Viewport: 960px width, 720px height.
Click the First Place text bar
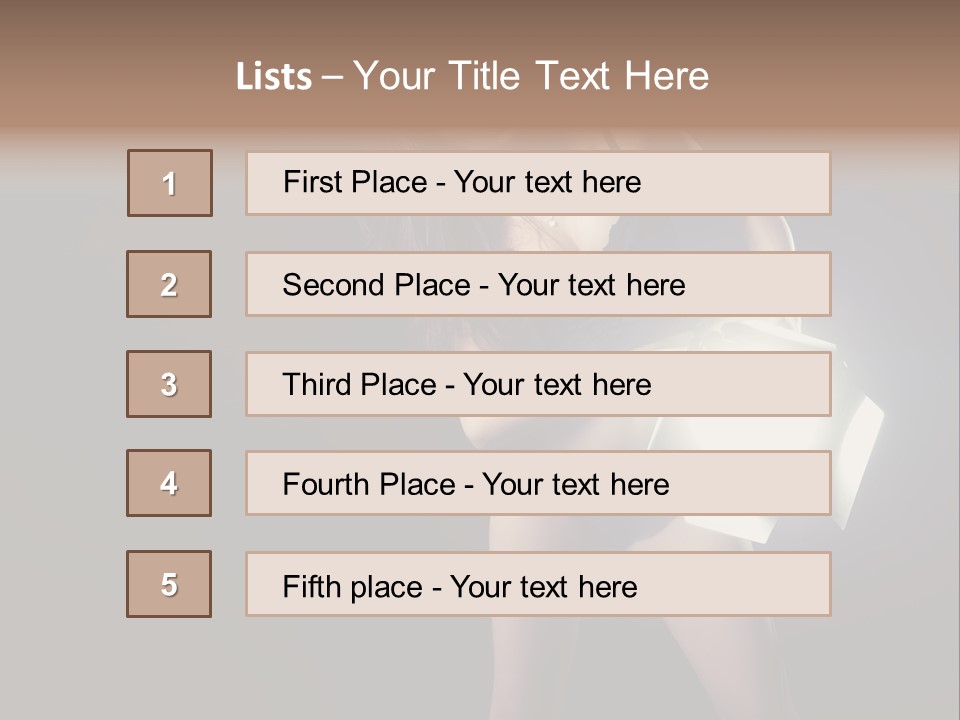(x=538, y=183)
